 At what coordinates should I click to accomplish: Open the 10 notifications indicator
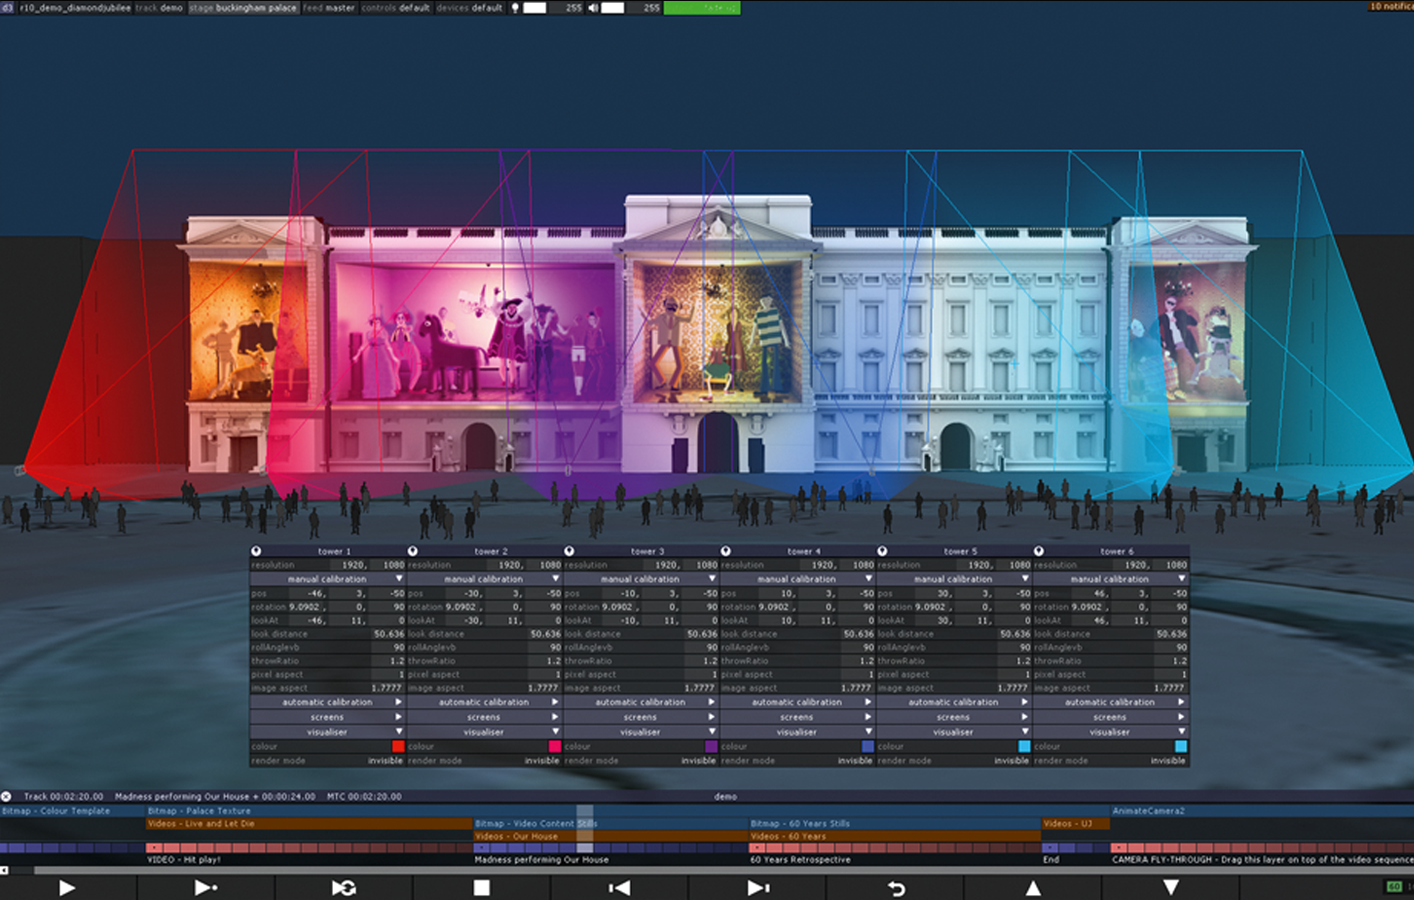1390,6
